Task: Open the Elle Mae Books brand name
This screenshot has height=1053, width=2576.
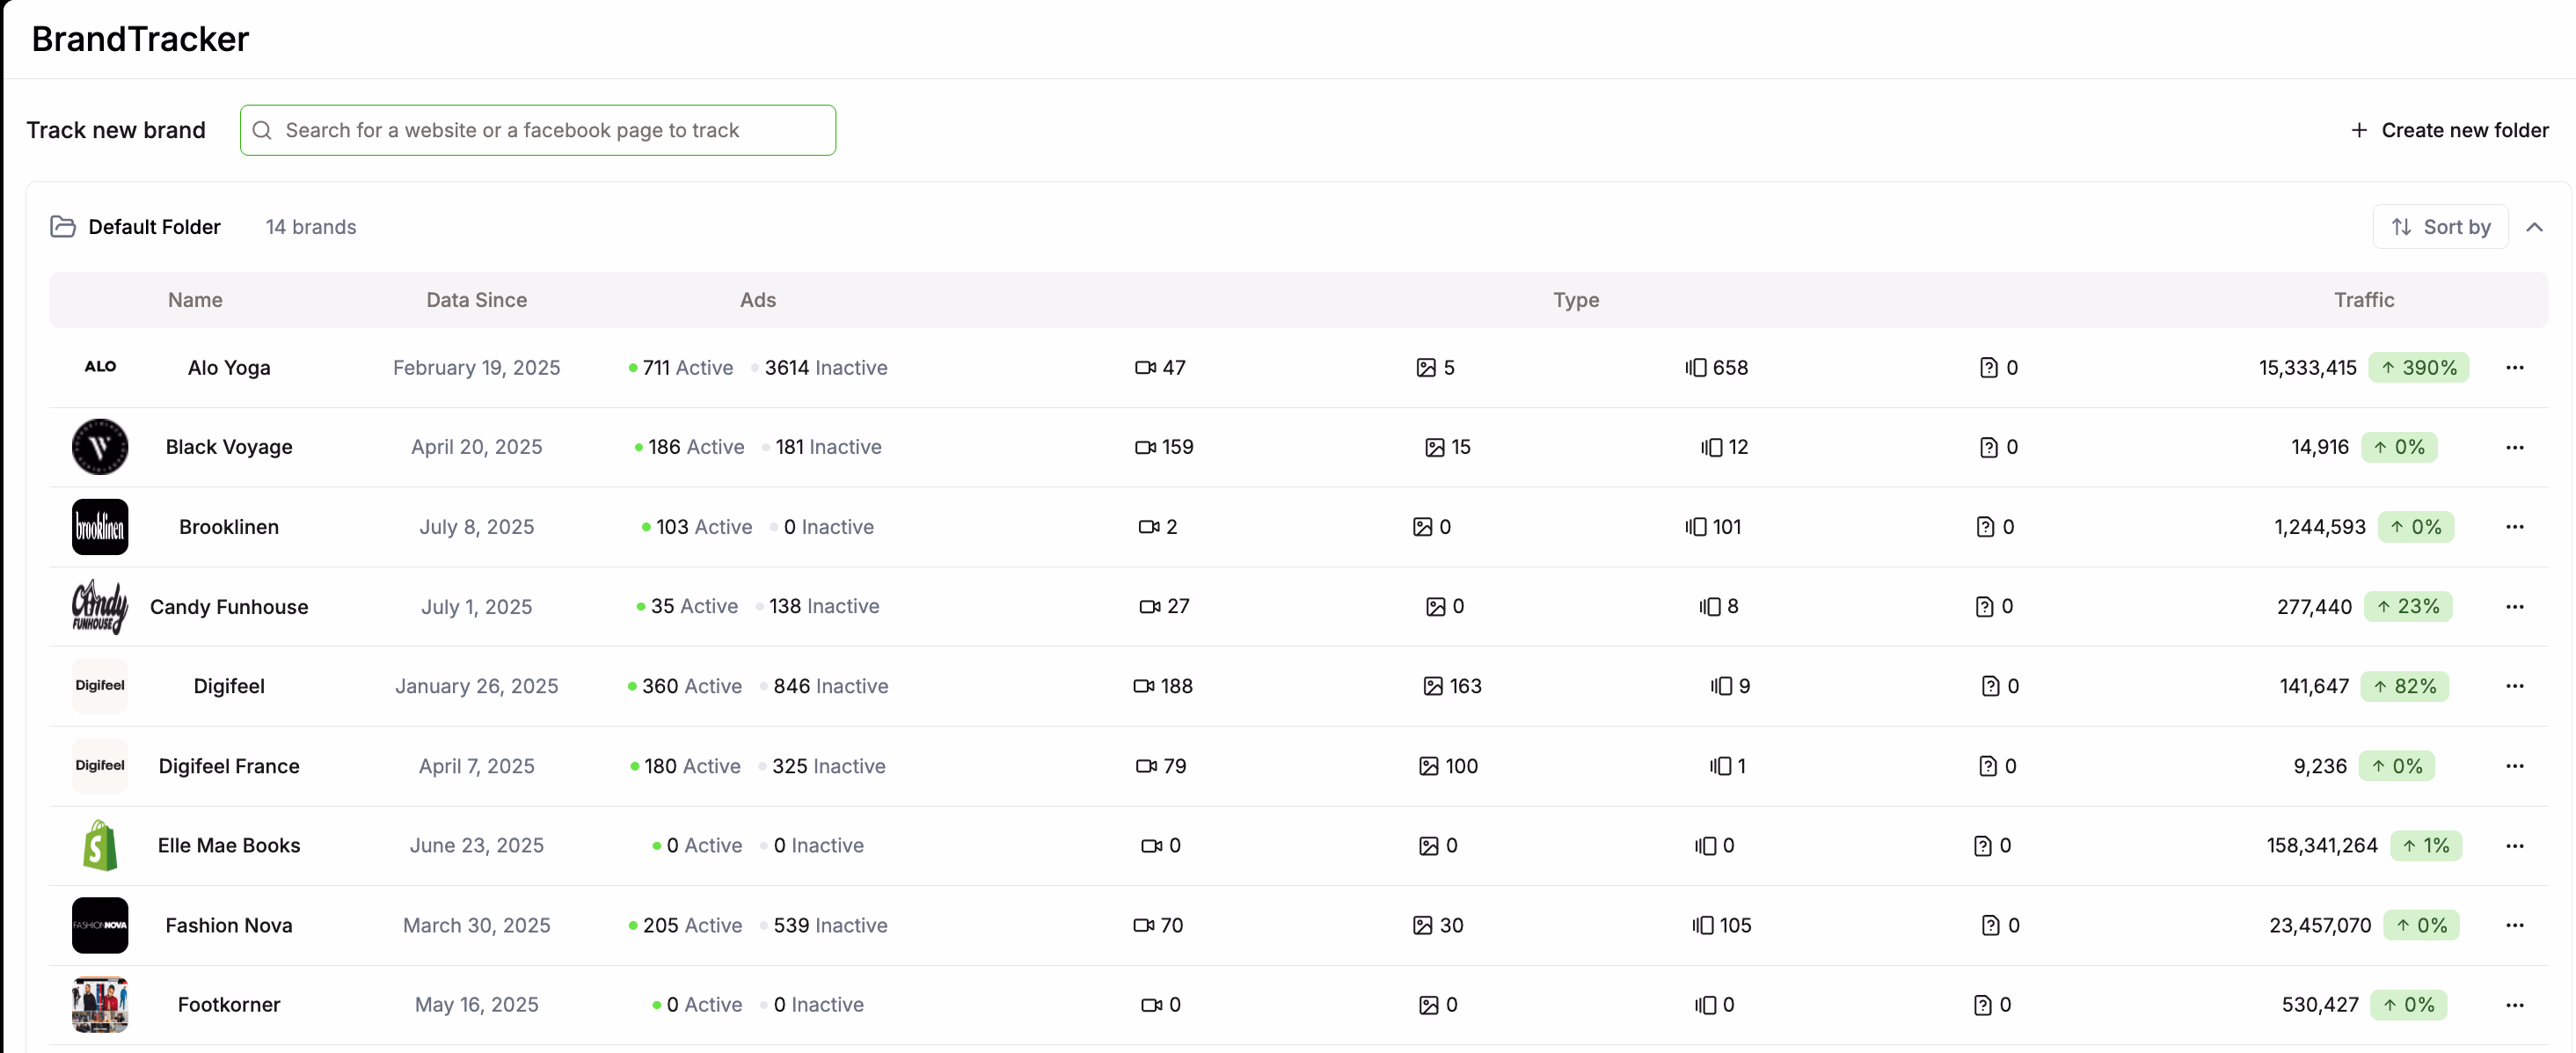Action: click(x=229, y=845)
